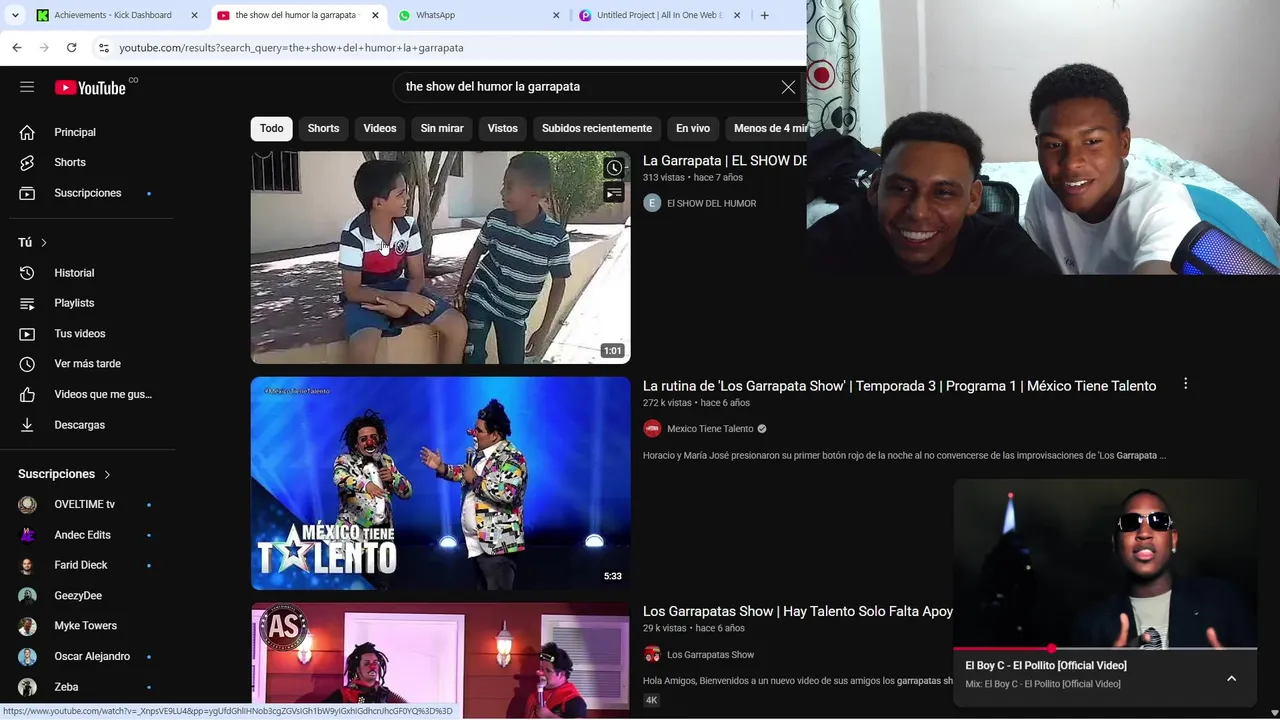The width and height of the screenshot is (1280, 720).
Task: Select the Todo filter chip
Action: (x=272, y=128)
